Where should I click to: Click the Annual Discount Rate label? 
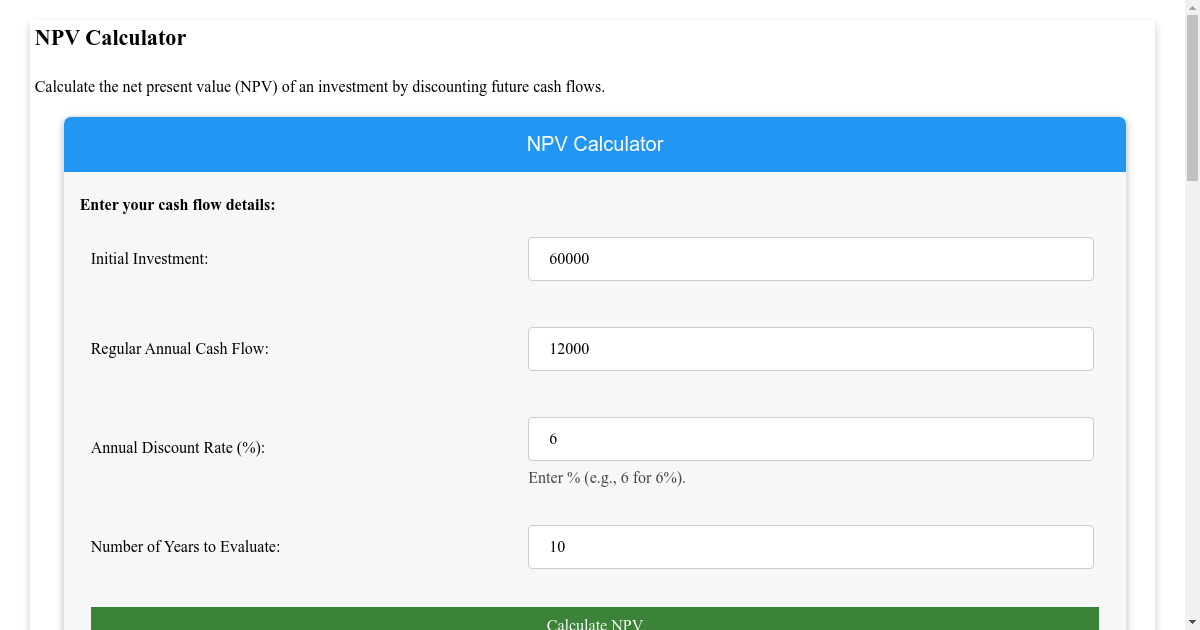[176, 447]
